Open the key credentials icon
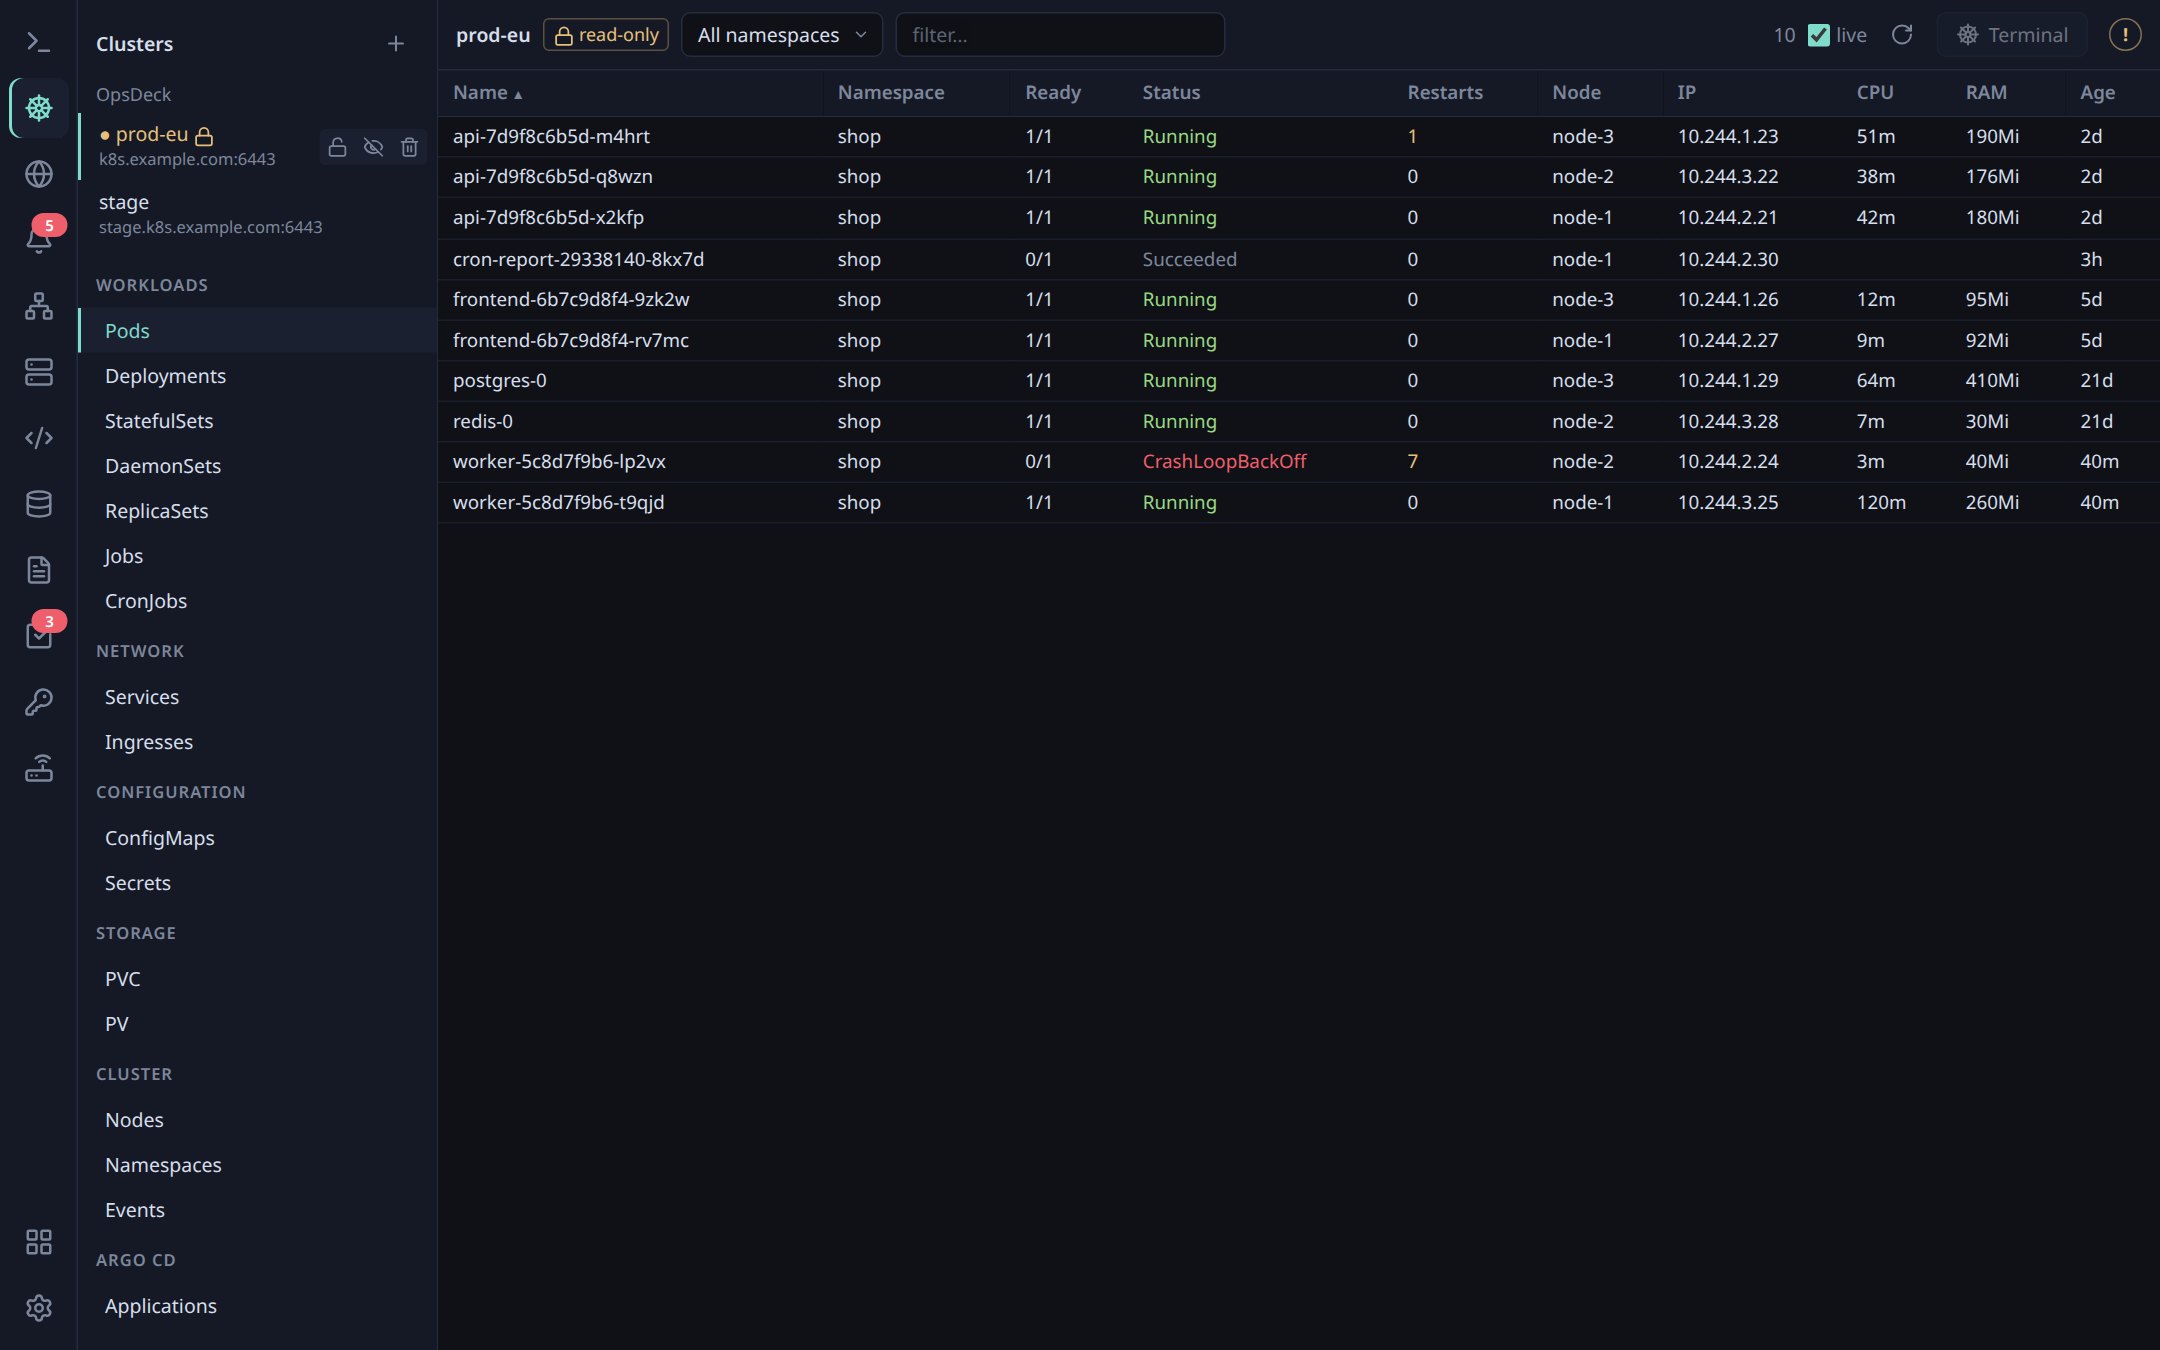 tap(38, 702)
